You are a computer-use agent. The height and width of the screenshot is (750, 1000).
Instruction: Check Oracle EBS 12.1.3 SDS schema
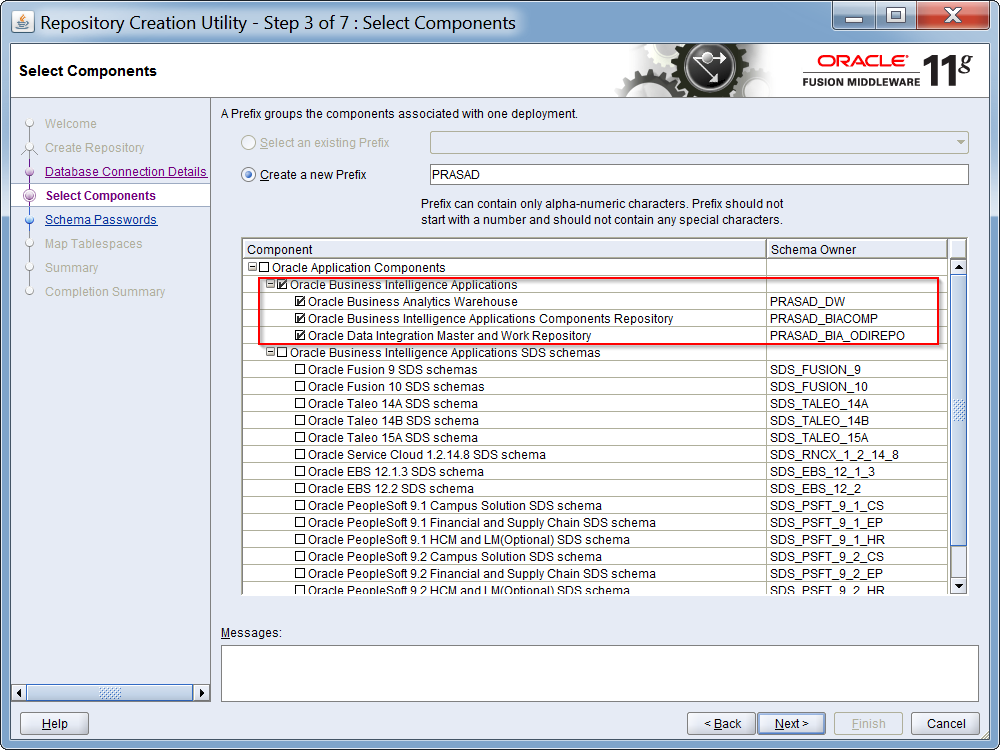[x=300, y=471]
